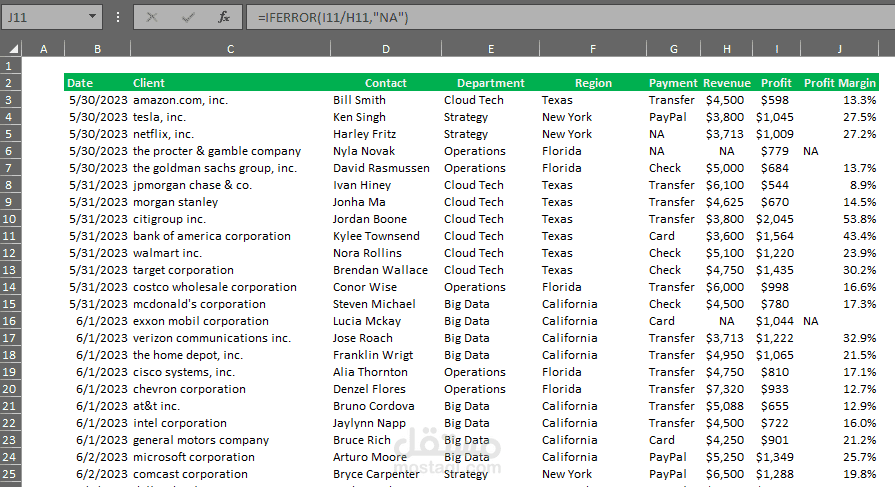This screenshot has height=487, width=895.
Task: Select contact Ivan Hiney cell
Action: [386, 185]
